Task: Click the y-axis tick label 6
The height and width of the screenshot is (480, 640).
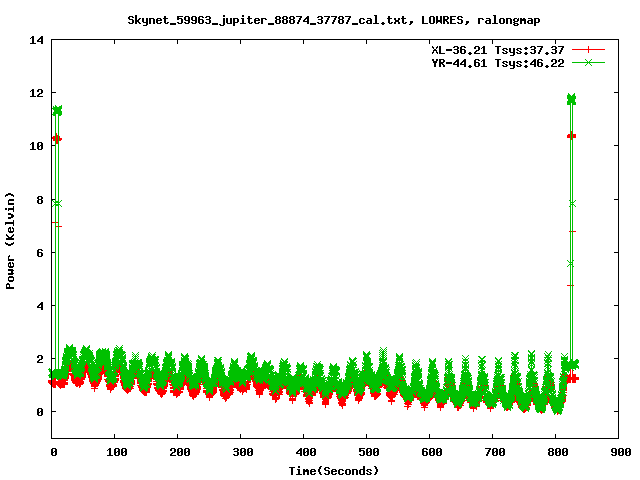Action: 40,253
